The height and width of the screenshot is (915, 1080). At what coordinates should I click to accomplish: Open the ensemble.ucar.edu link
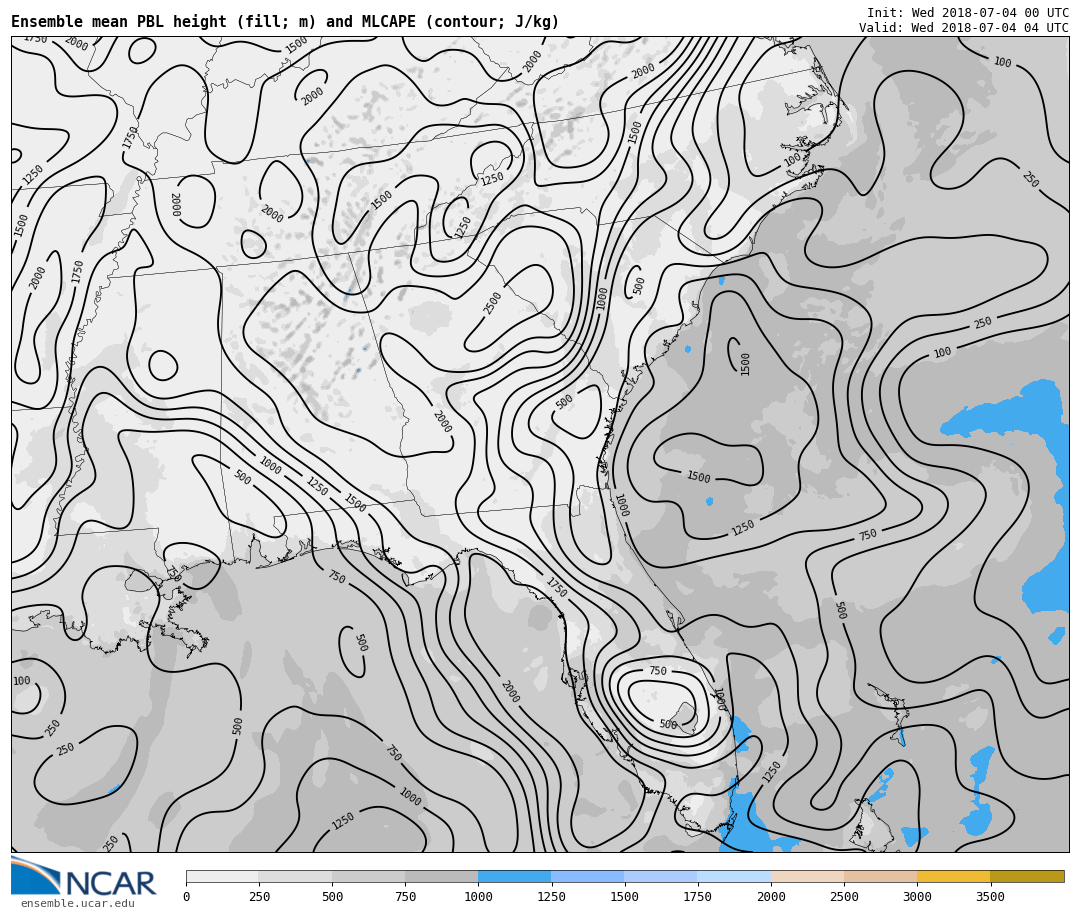[77, 904]
